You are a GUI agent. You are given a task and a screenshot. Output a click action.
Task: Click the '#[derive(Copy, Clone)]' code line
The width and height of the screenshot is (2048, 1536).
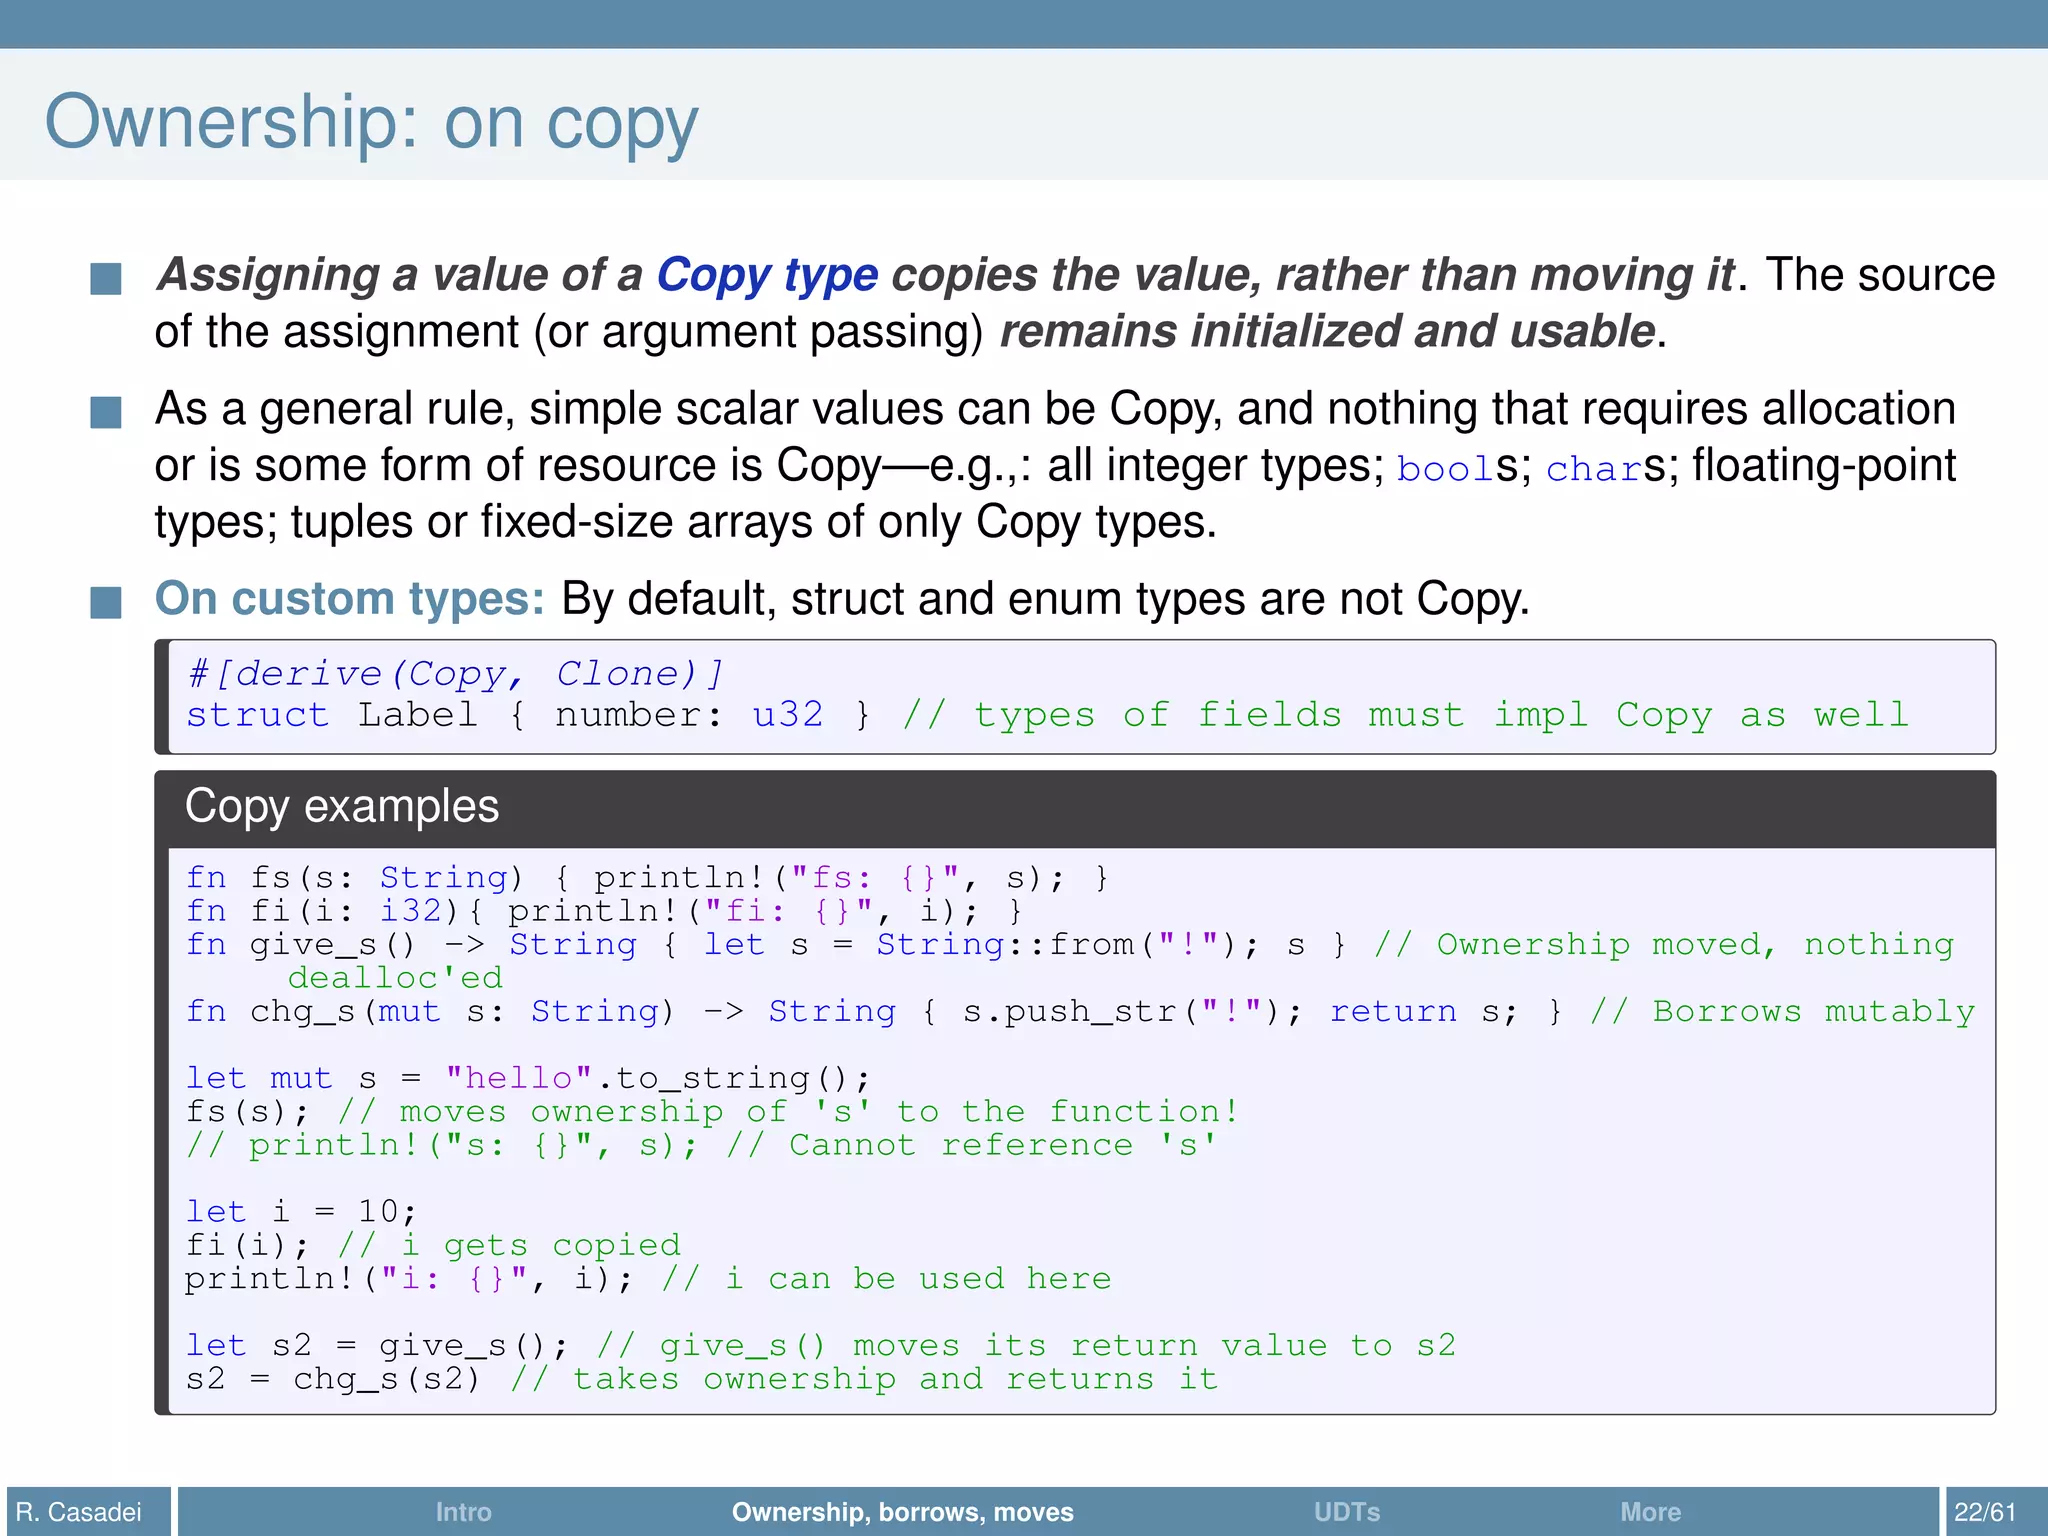[455, 674]
